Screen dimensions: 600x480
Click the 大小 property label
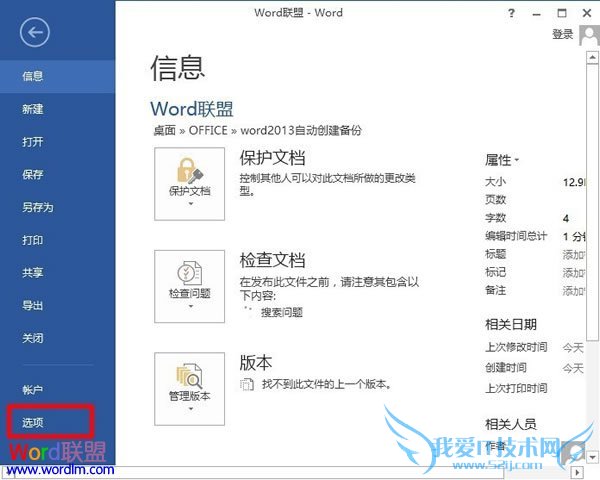coord(496,181)
